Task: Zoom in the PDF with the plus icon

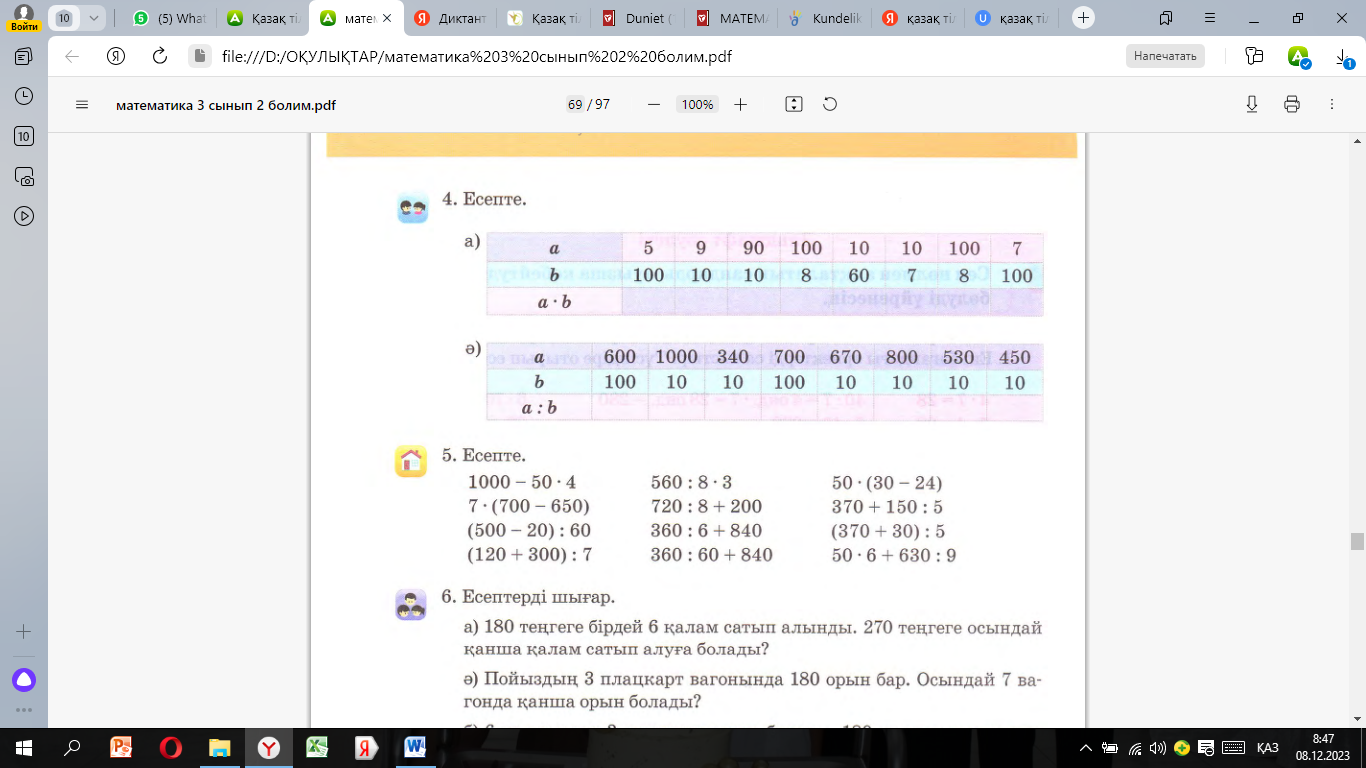Action: pos(740,104)
